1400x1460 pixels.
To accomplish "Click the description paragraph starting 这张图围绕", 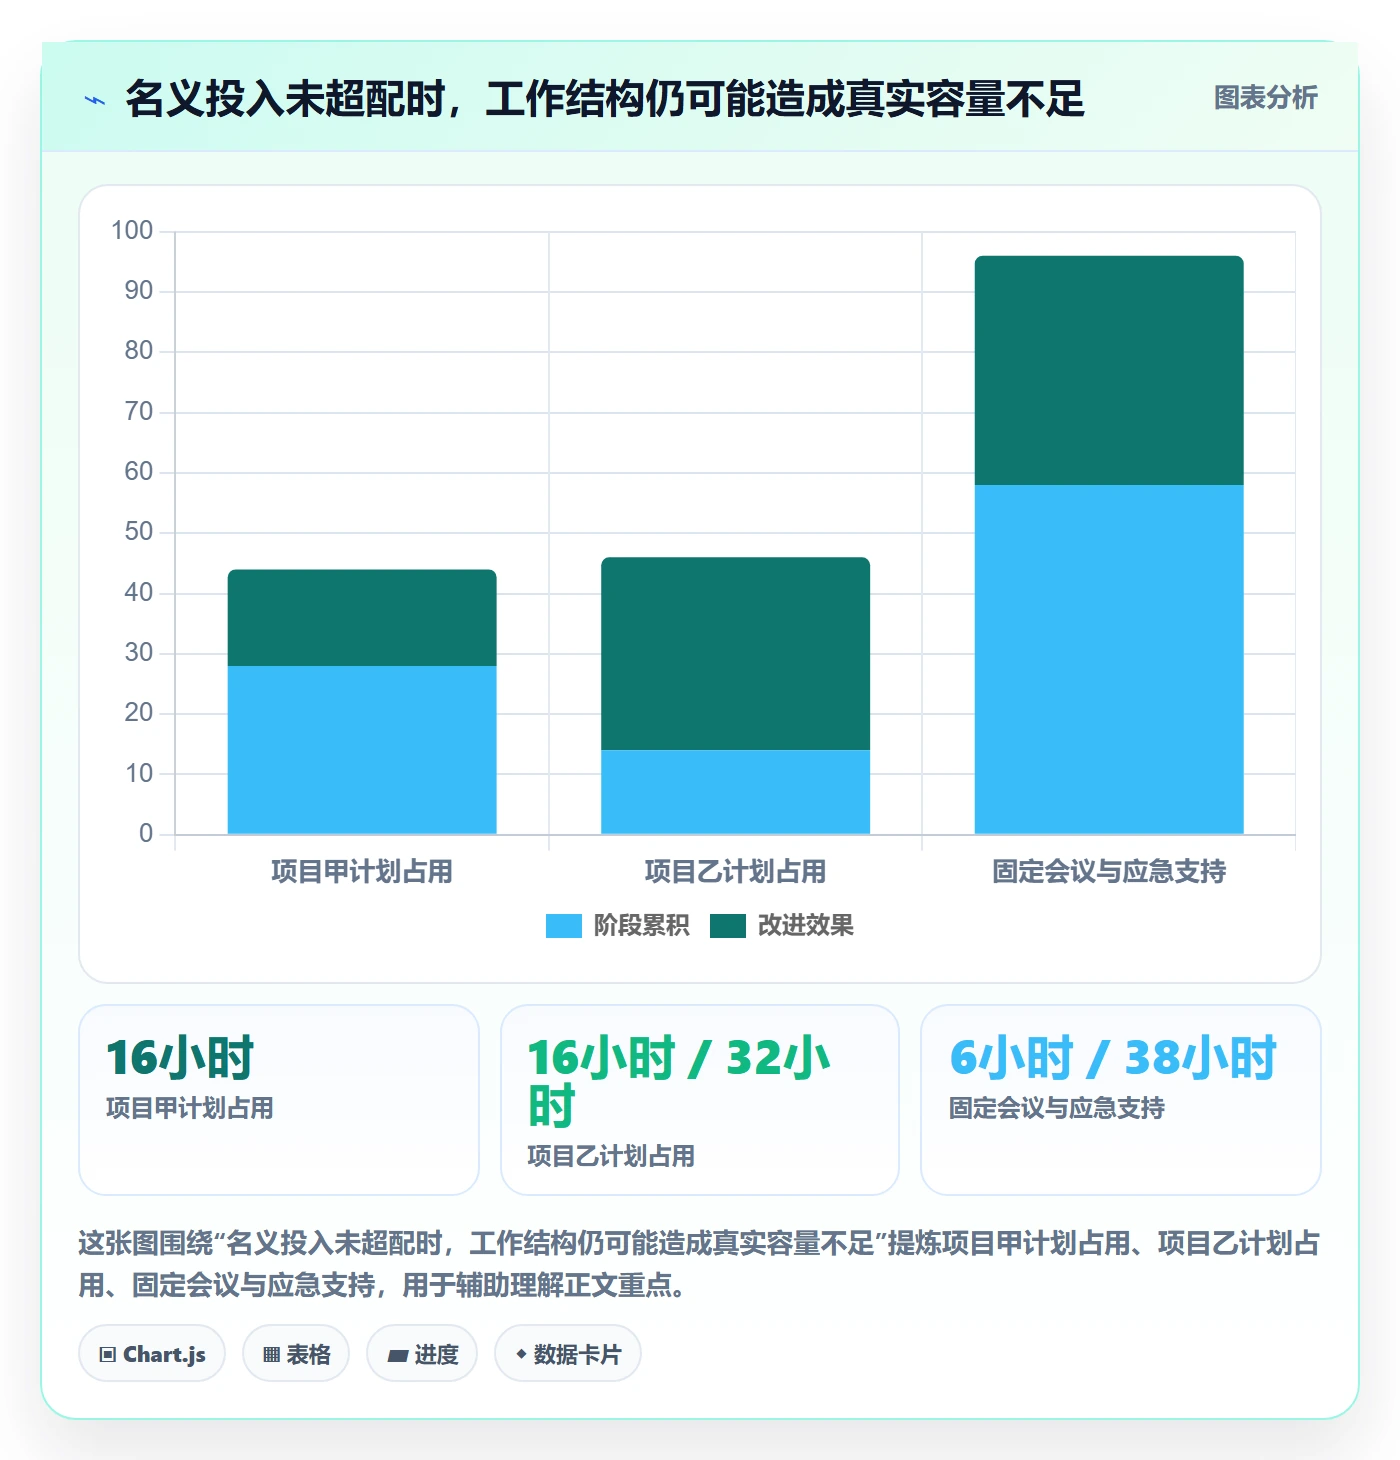I will tap(699, 1264).
